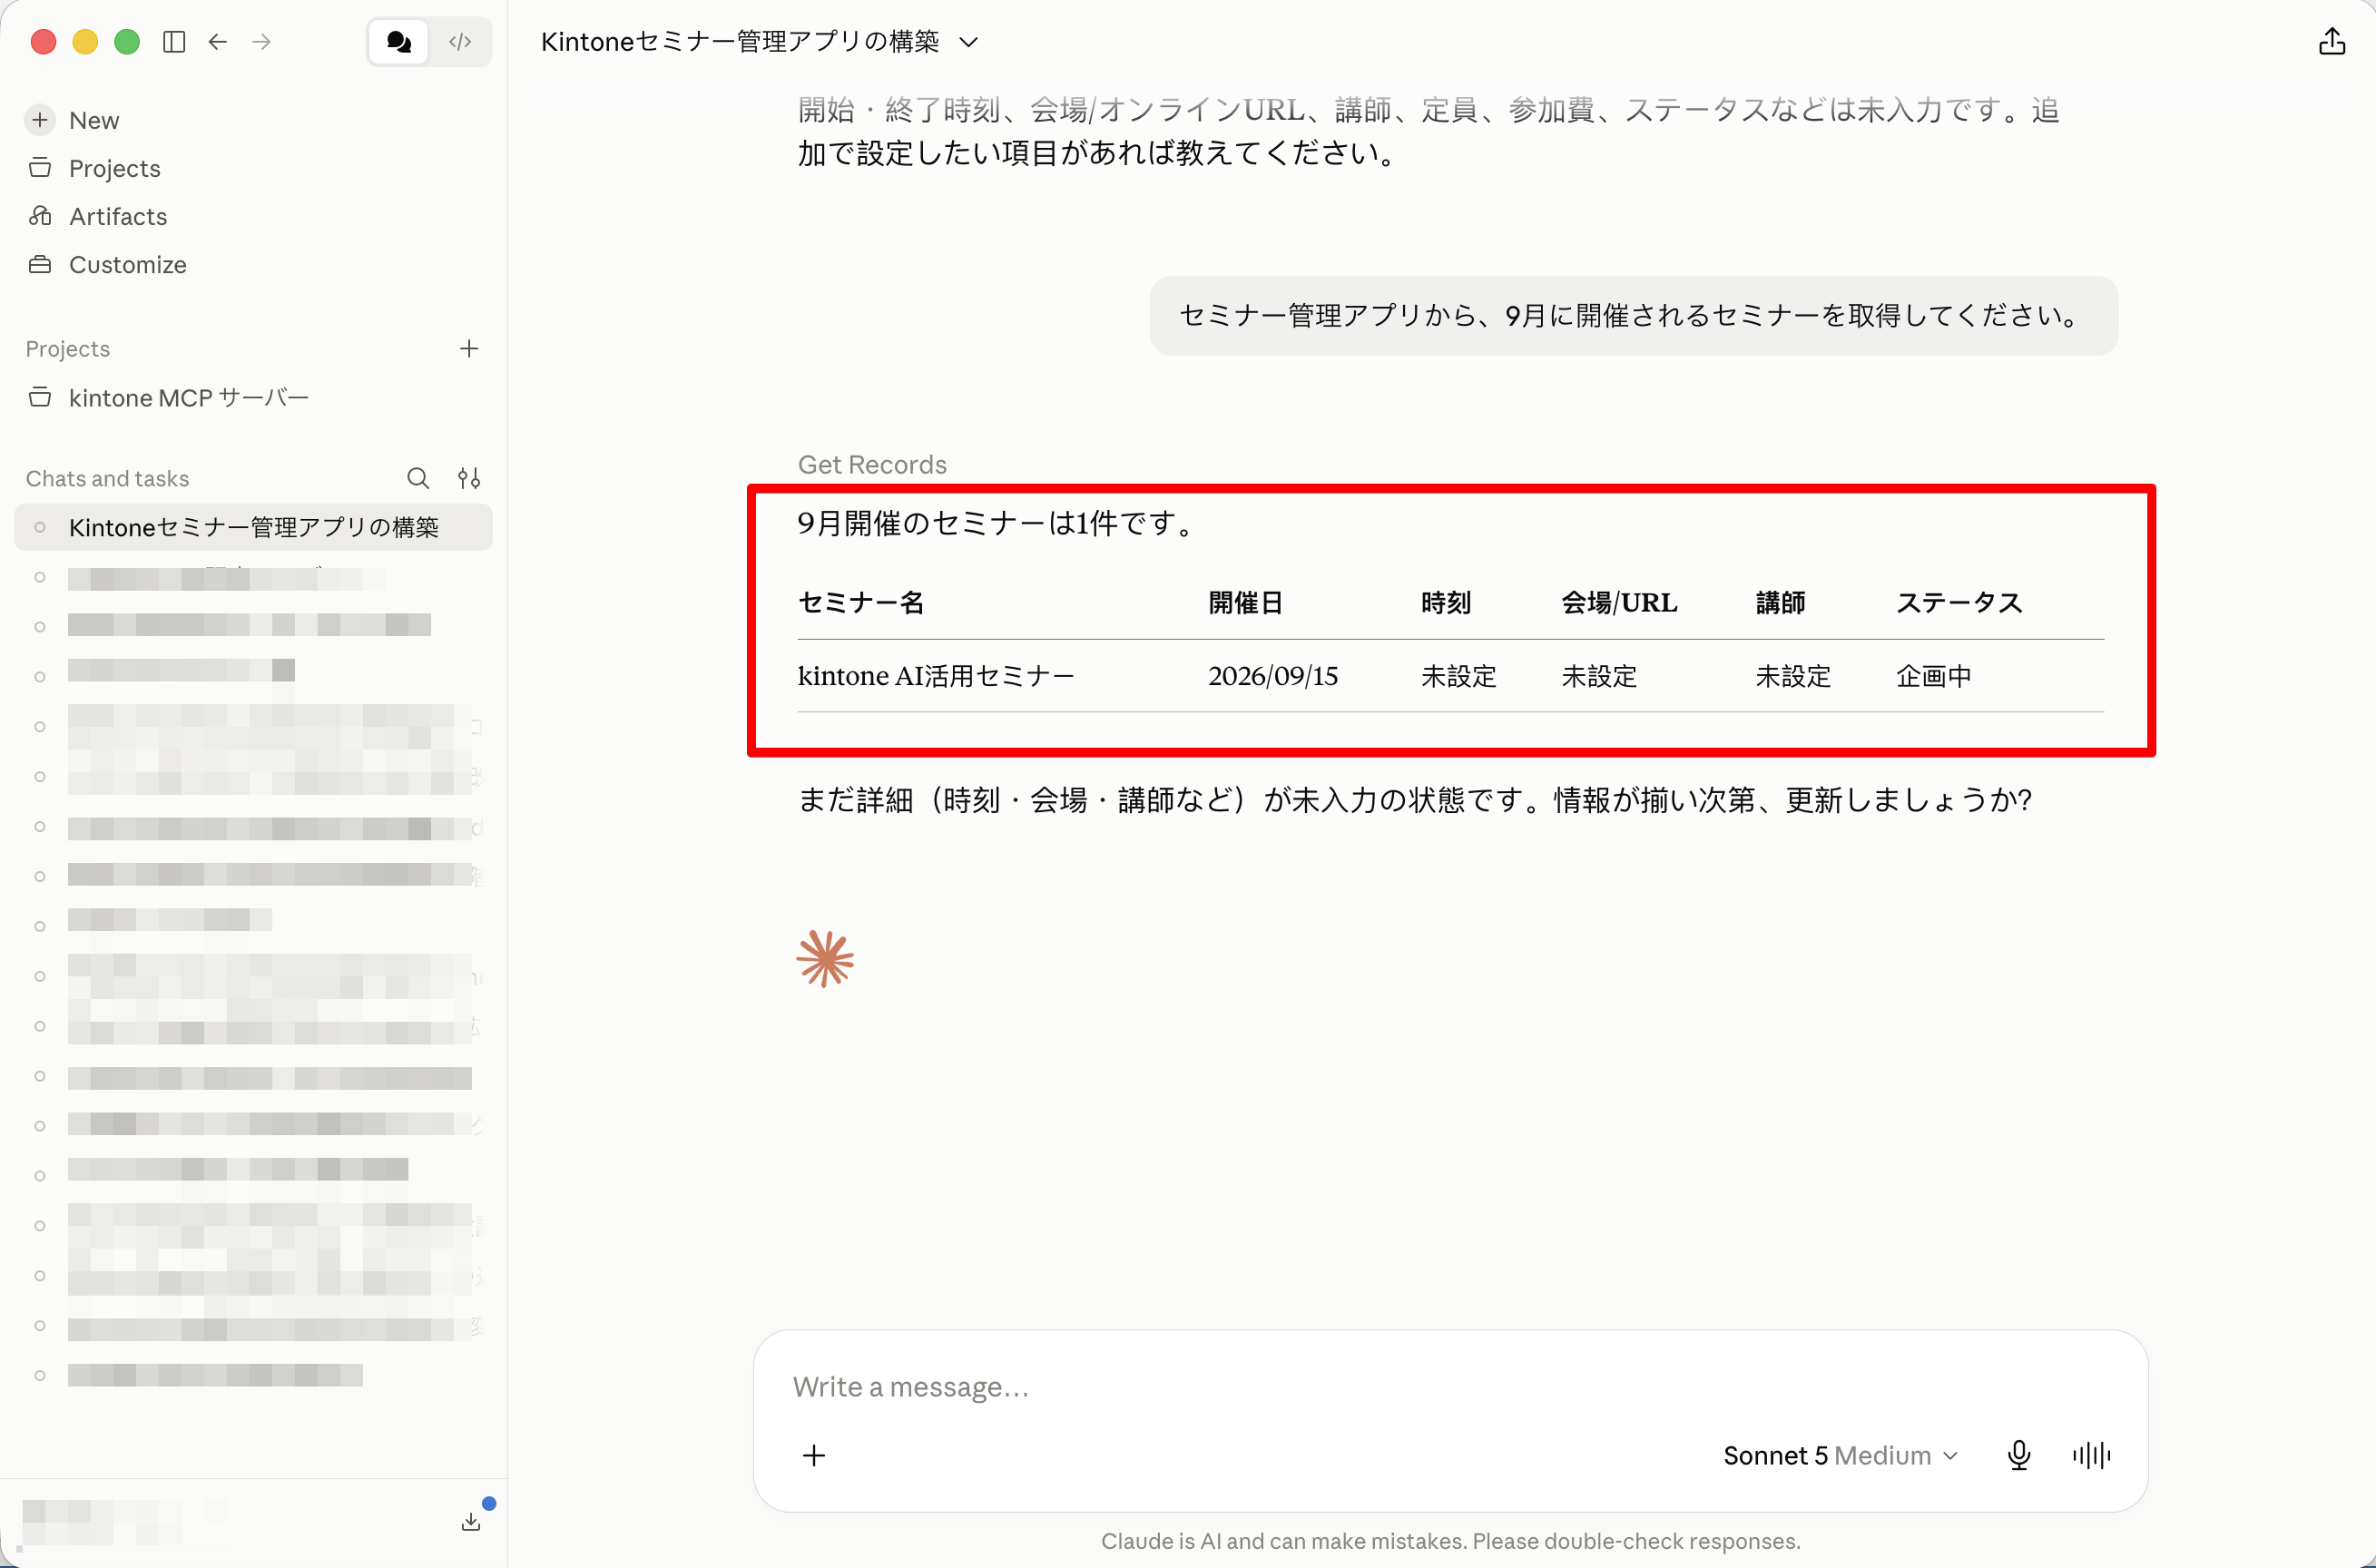This screenshot has width=2376, height=1568.
Task: Toggle the sidebar panel icon
Action: 174,41
